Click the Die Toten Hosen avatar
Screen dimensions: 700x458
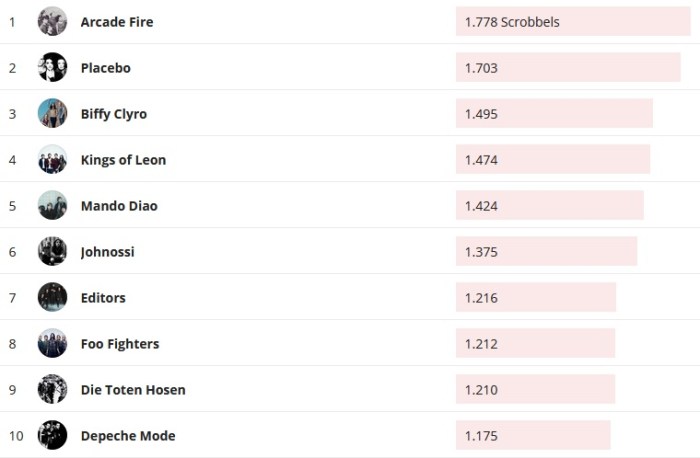pos(52,389)
